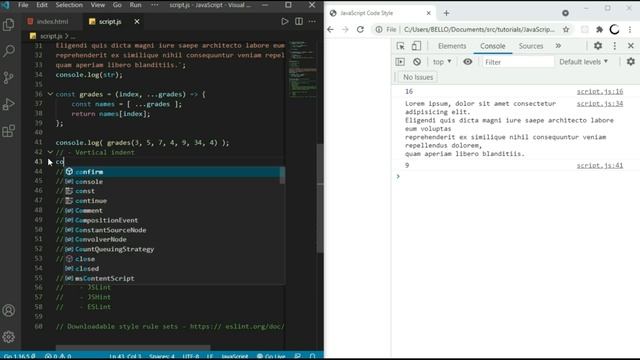Close the script.js editor tab
Screen dimensions: 640x360
(137, 21)
